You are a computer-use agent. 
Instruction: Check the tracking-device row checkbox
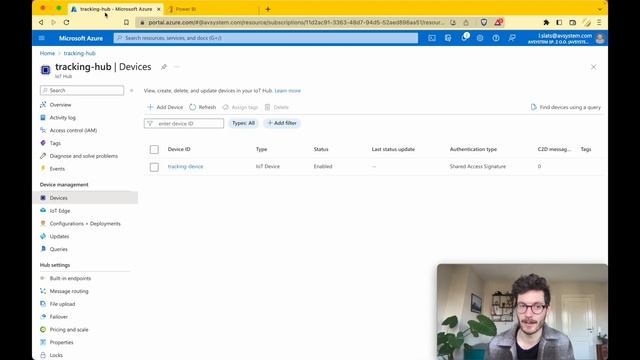(x=154, y=167)
